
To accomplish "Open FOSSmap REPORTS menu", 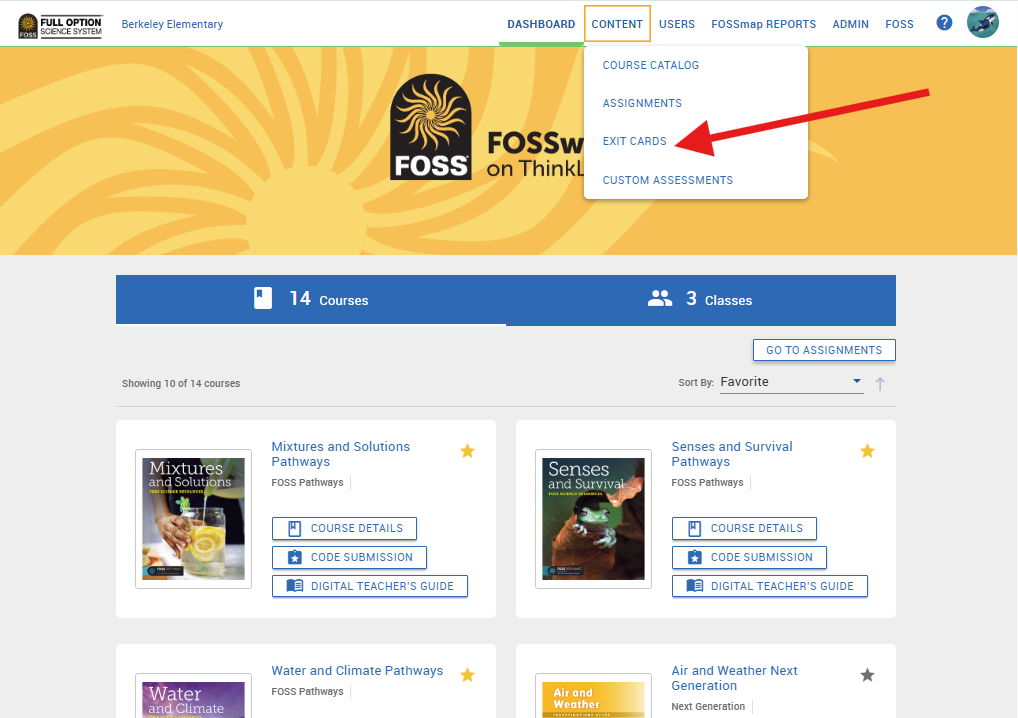I will pyautogui.click(x=764, y=24).
